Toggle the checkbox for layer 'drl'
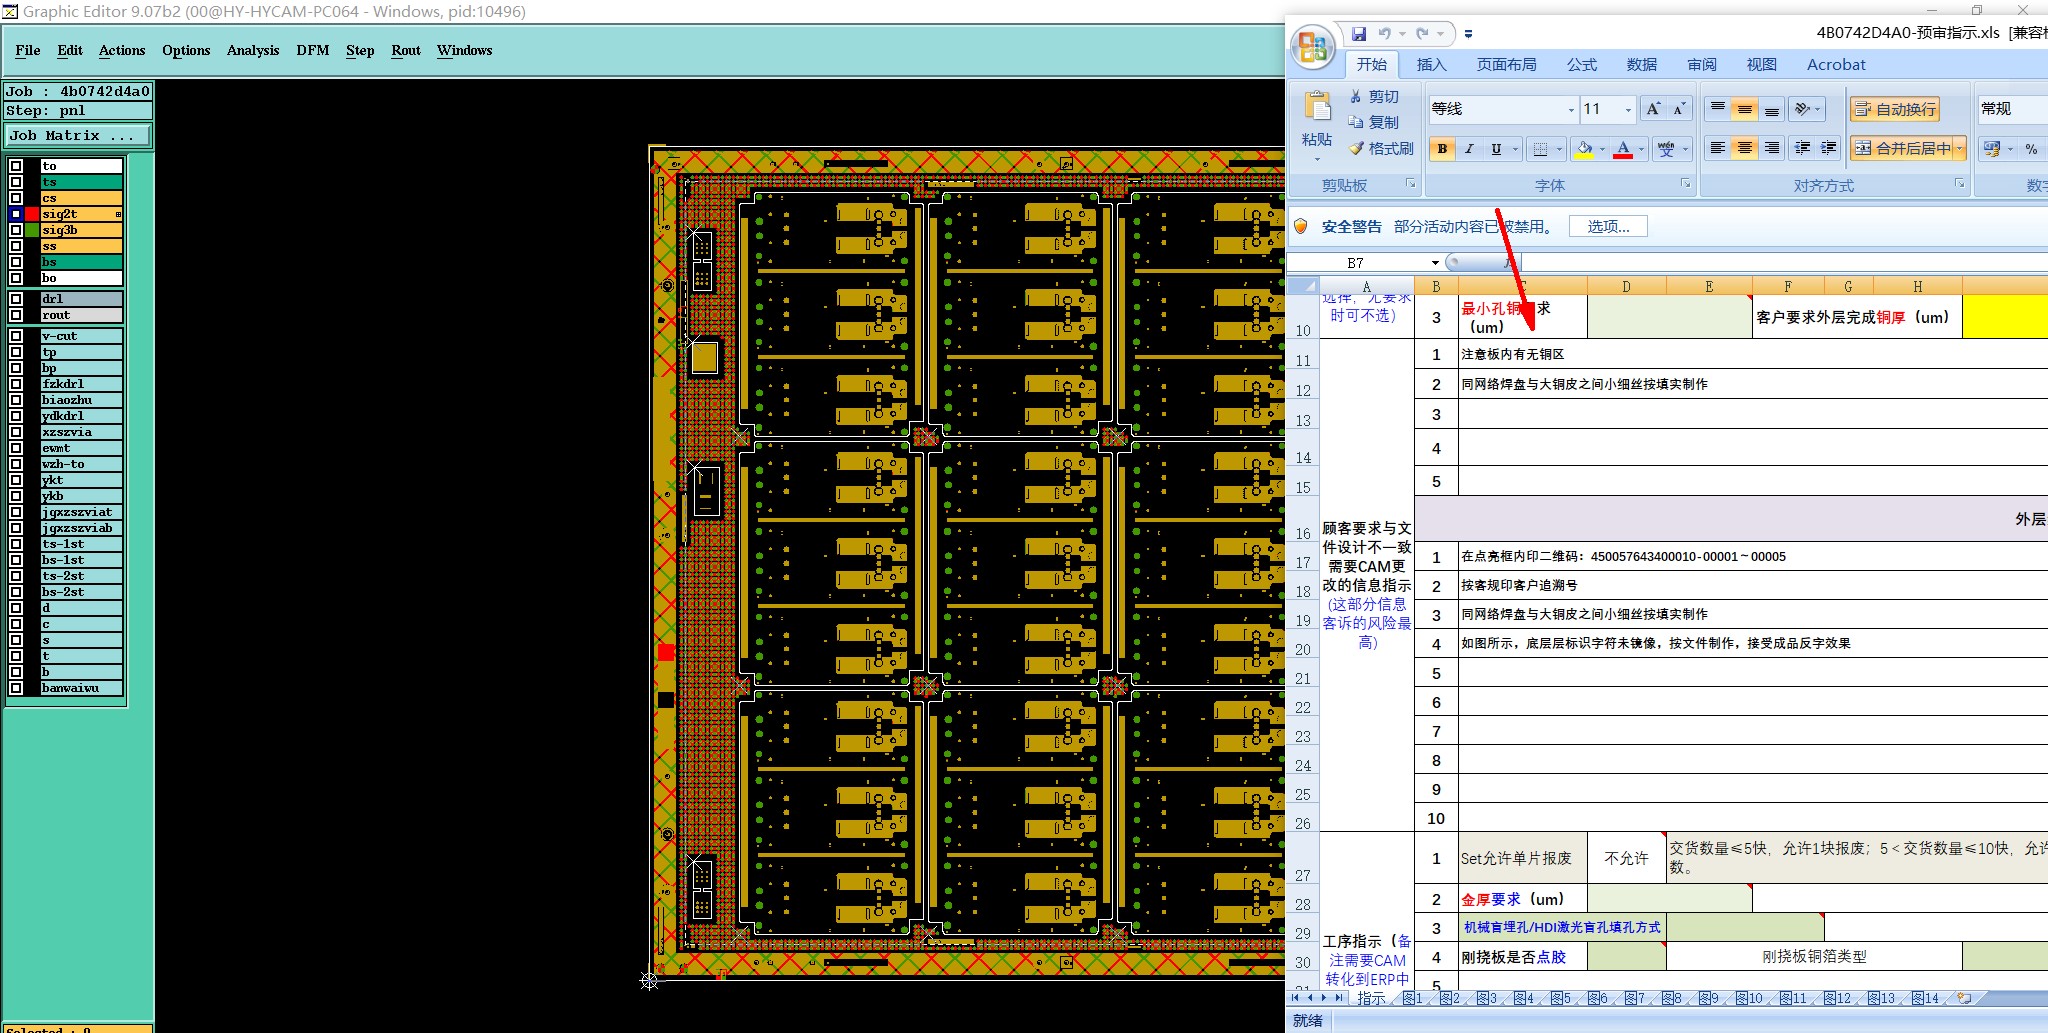Screen dimensions: 2048x1033 pos(16,299)
